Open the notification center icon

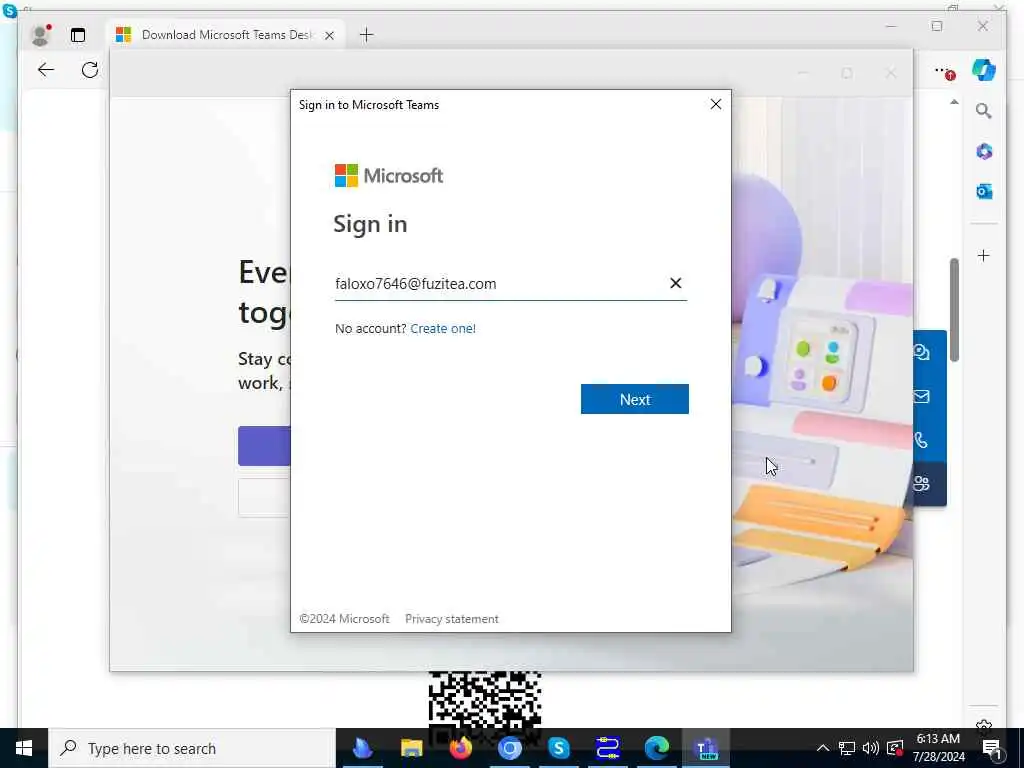click(x=993, y=748)
